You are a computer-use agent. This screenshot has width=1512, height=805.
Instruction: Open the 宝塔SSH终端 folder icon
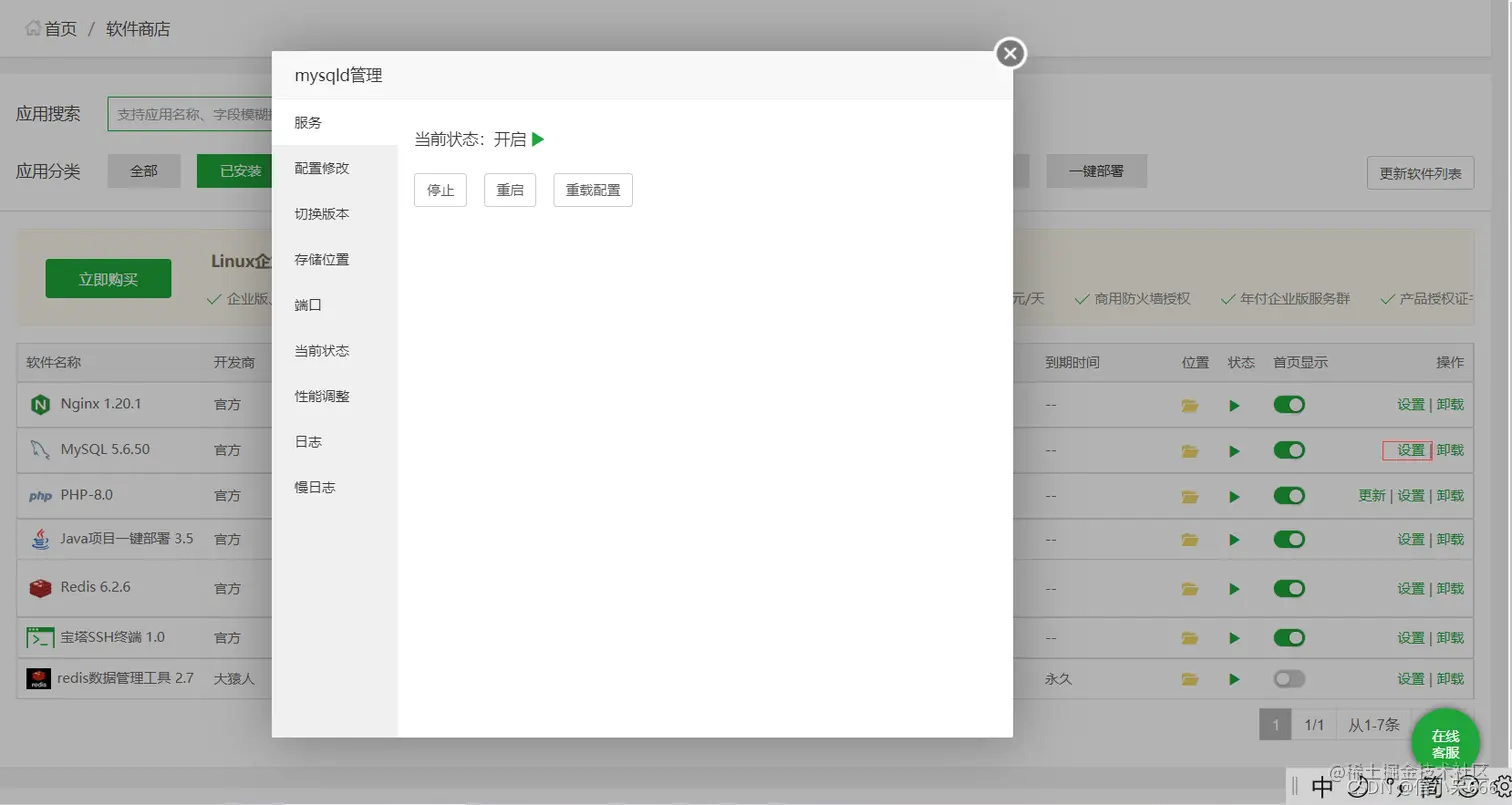pyautogui.click(x=1189, y=638)
